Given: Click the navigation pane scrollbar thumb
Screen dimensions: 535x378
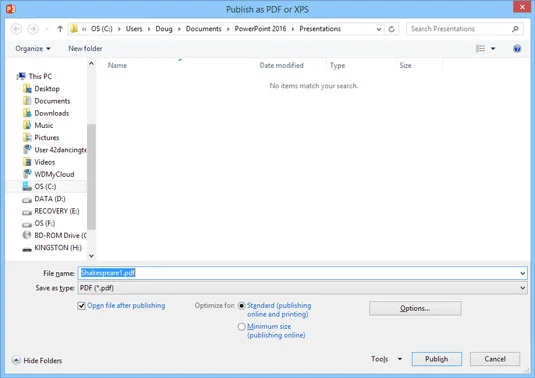Looking at the screenshot, I should [91, 177].
